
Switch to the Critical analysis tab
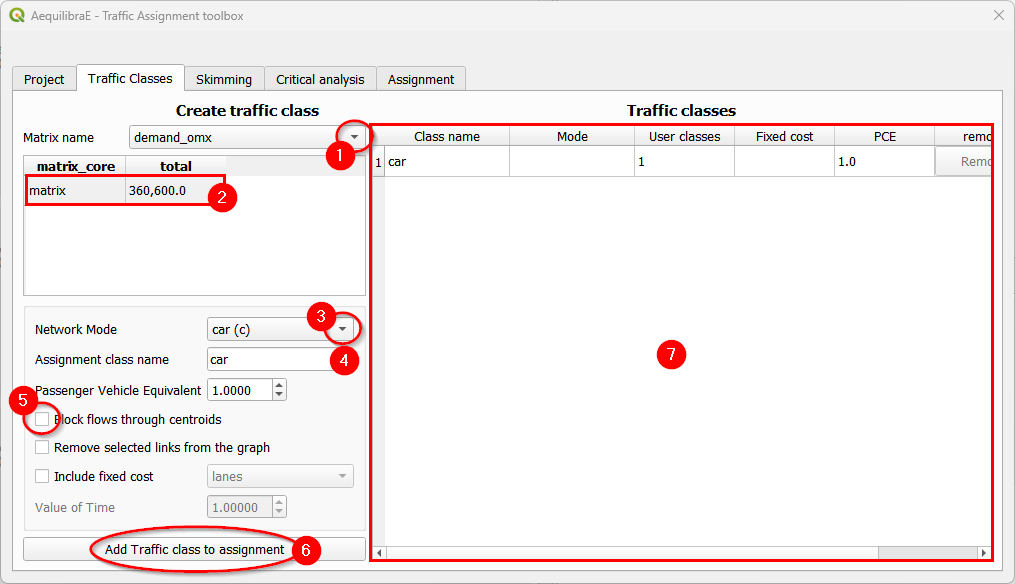coord(320,78)
